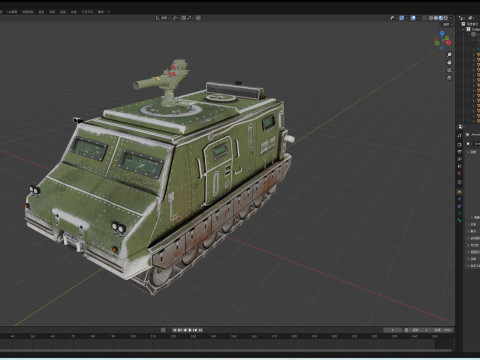The image size is (480, 360).
Task: Open the viewport shading options dropdown
Action: tap(451, 18)
